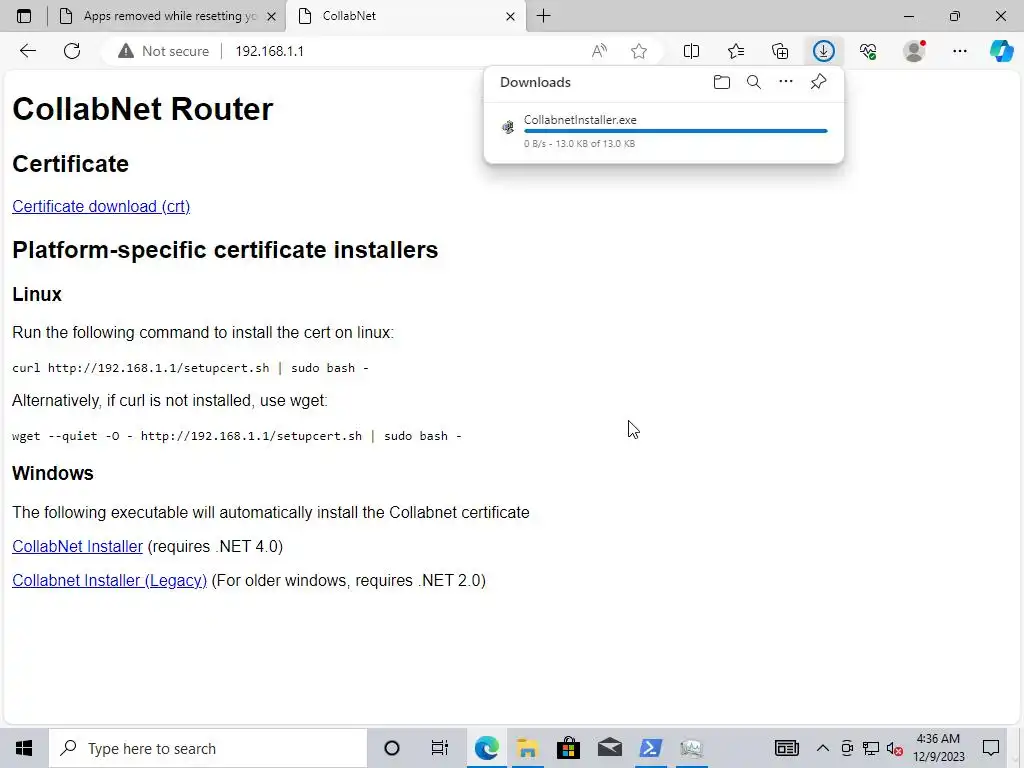The height and width of the screenshot is (768, 1024).
Task: Open Cortana circle icon on taskbar
Action: [x=391, y=748]
